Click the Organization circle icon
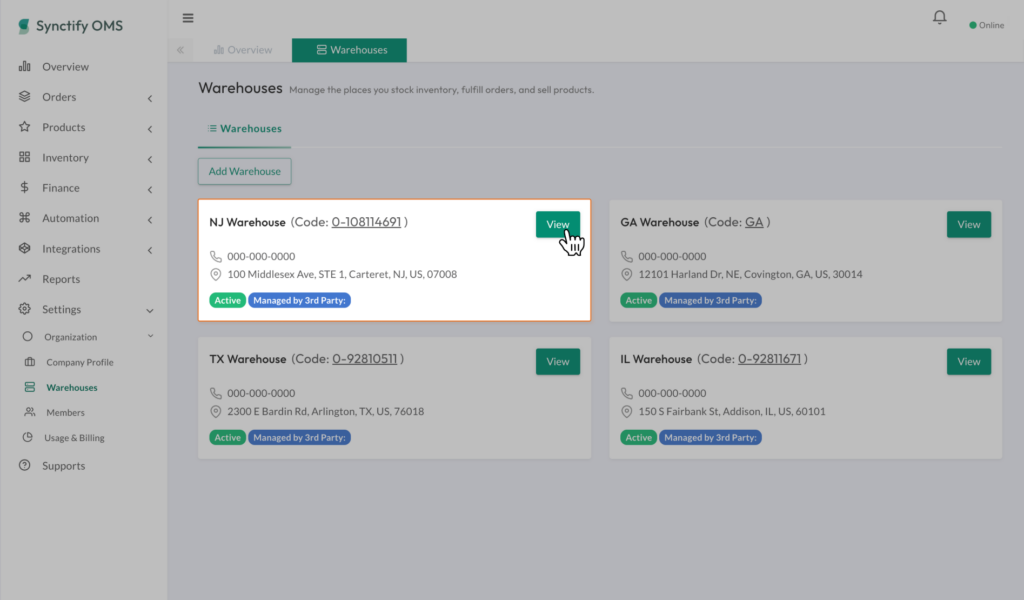Screen dimensions: 1024x600 click(27, 336)
